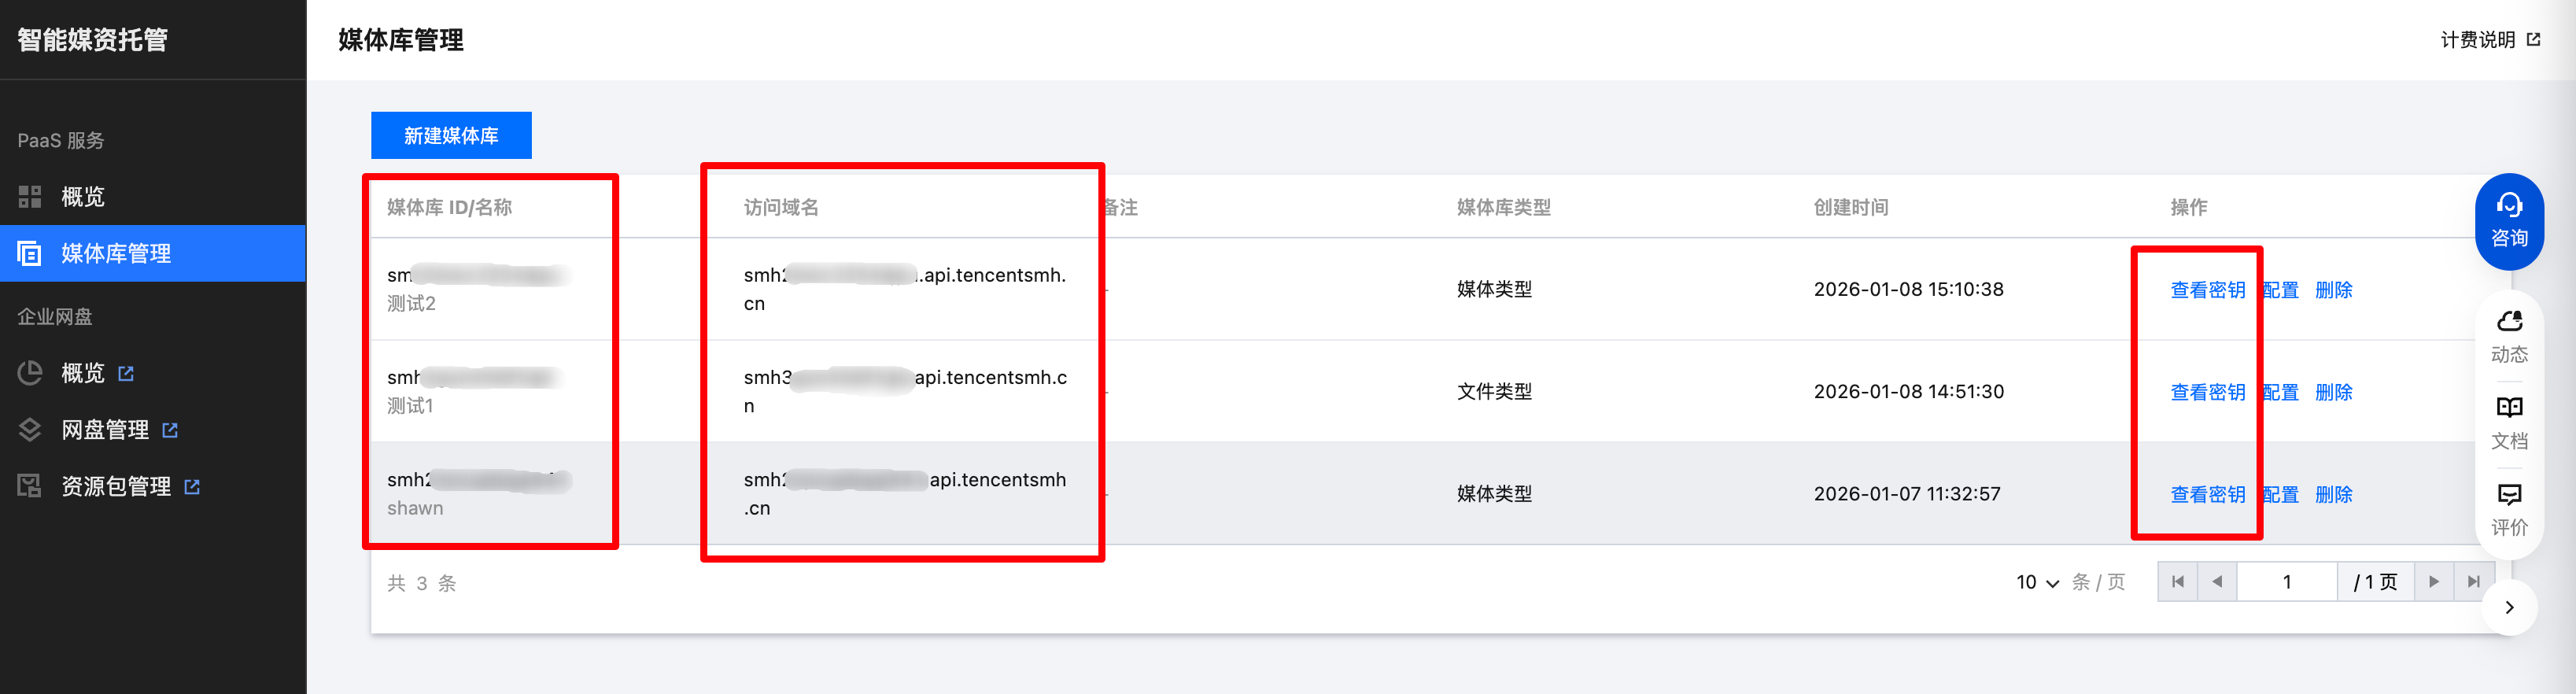Click the external-link icon next to 计费说明
2576x694 pixels.
(2533, 40)
